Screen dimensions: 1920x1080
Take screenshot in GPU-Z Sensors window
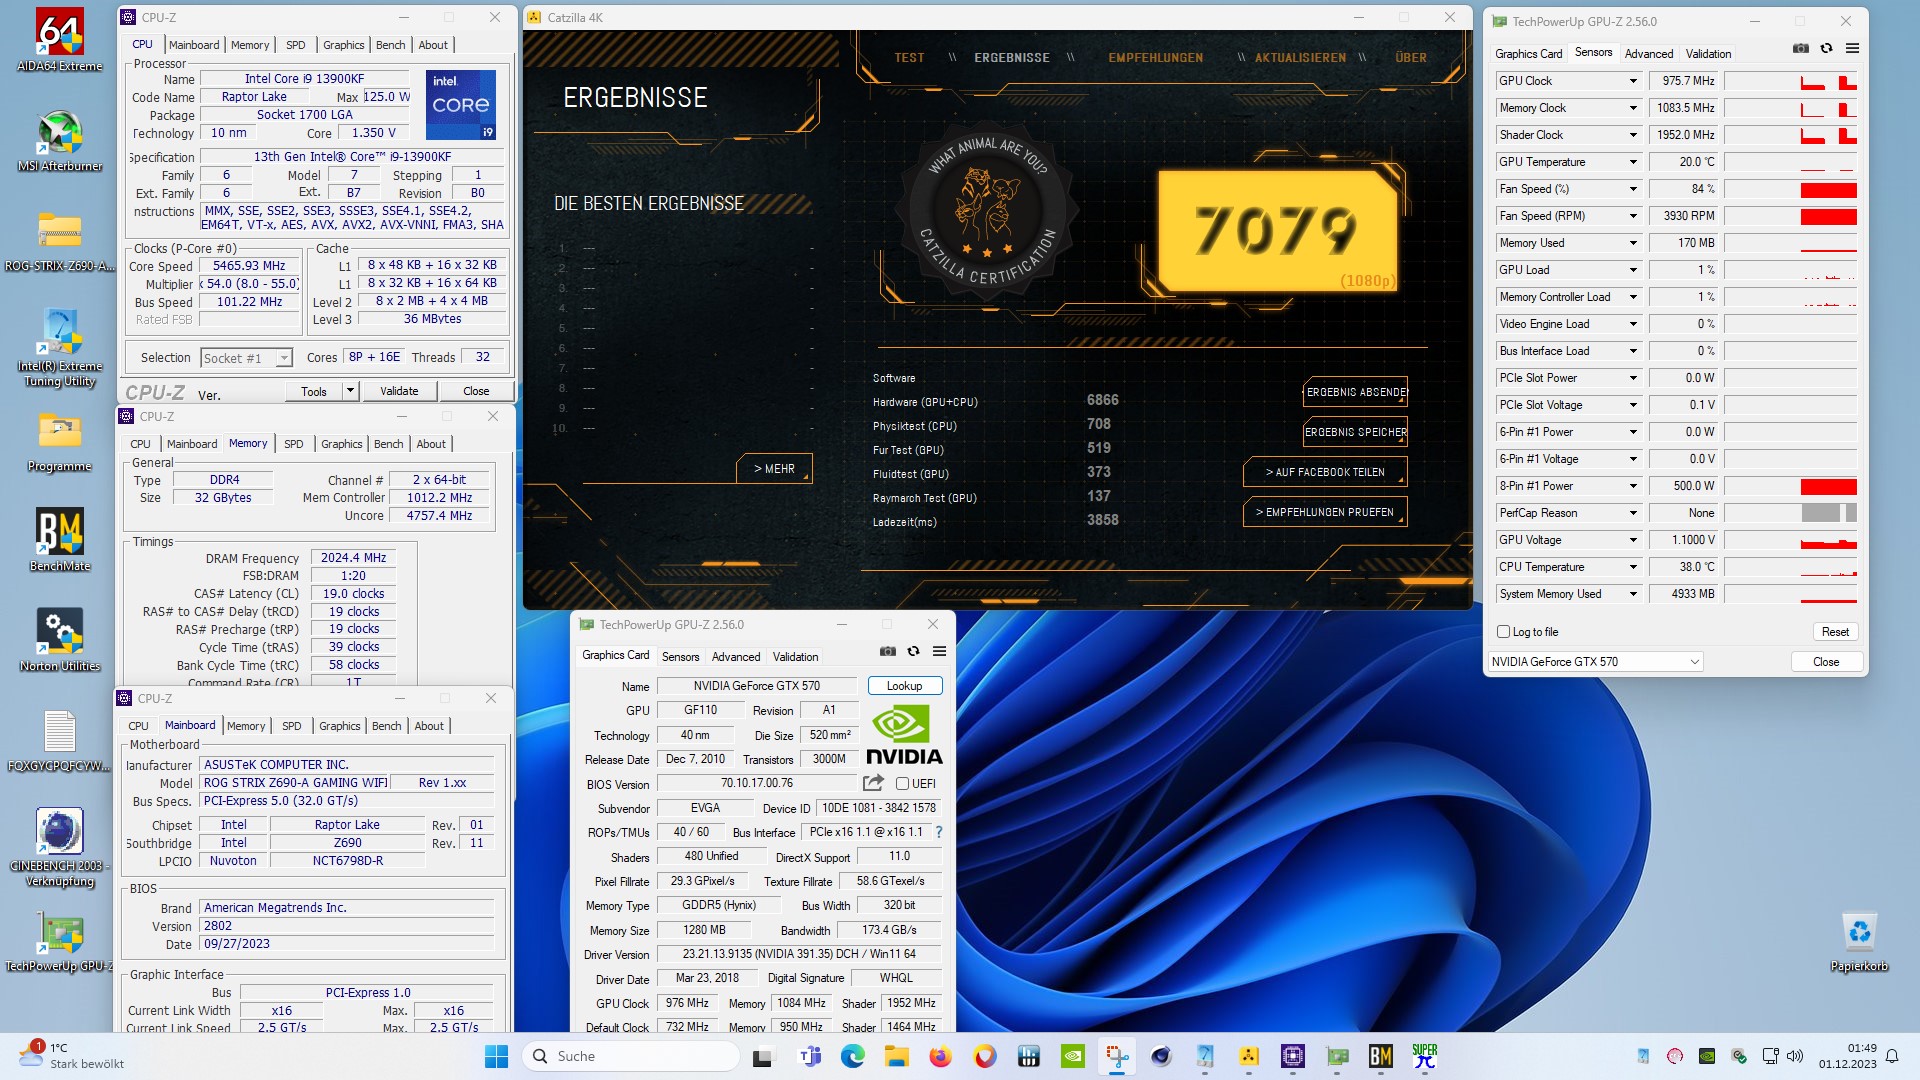click(x=1801, y=48)
